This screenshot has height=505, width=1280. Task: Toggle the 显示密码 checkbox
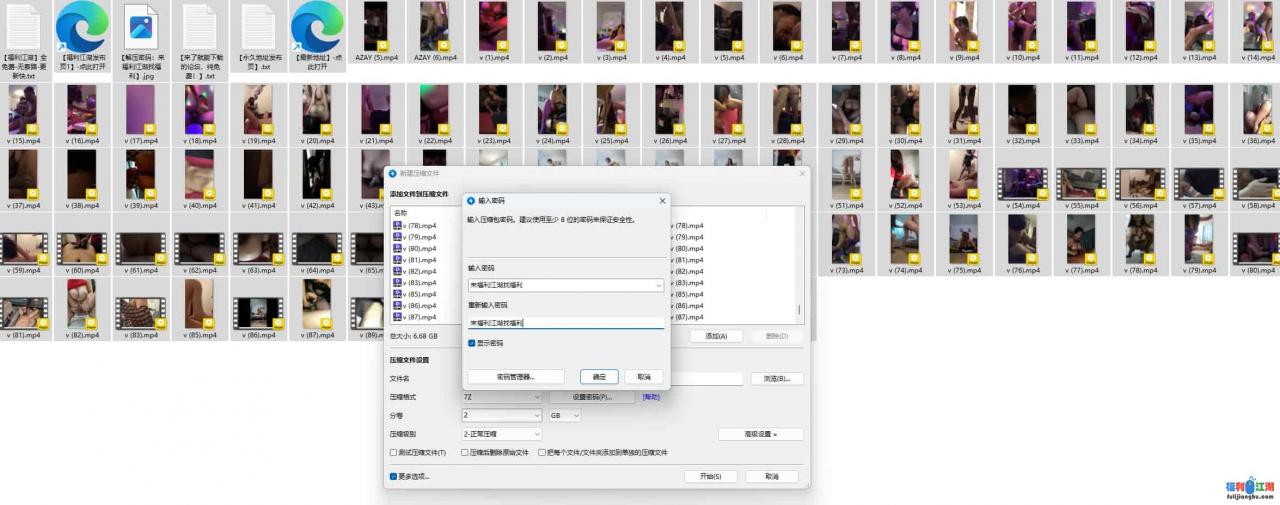click(x=472, y=343)
